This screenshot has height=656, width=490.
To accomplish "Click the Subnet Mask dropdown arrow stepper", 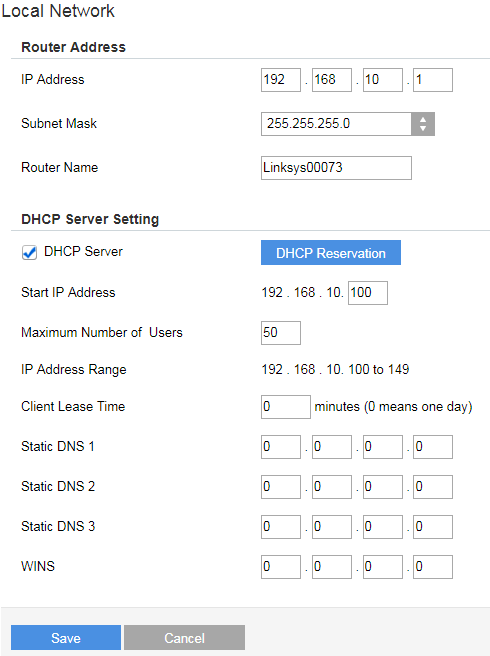I will [423, 123].
